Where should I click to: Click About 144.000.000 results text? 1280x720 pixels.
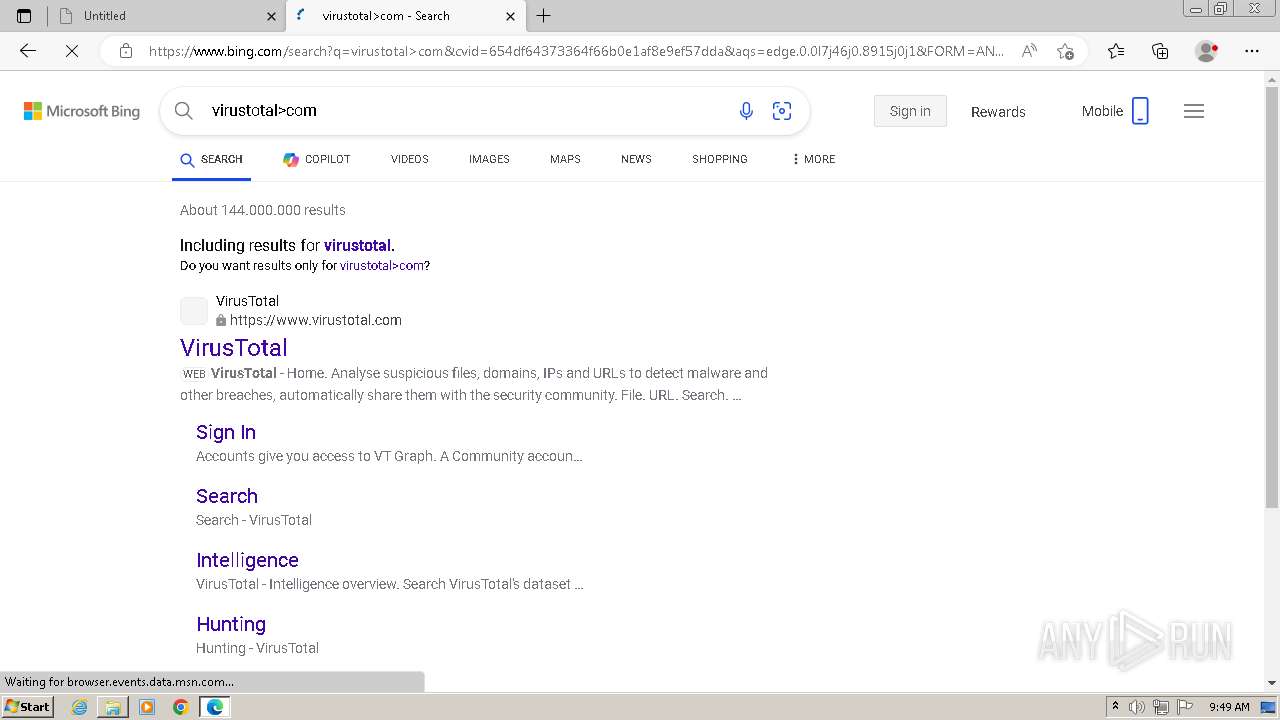263,210
